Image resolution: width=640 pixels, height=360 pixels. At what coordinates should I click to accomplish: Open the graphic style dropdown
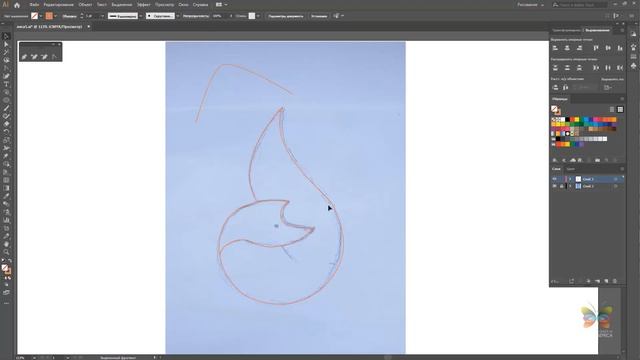coord(258,16)
